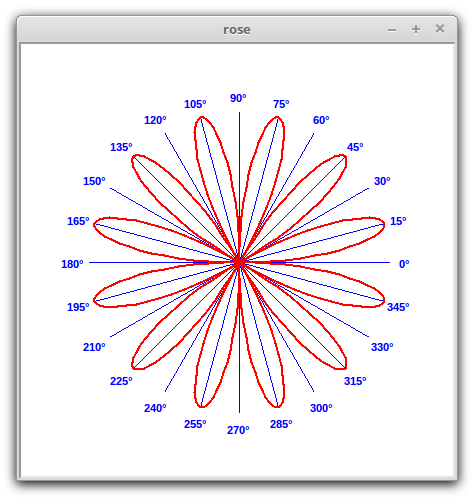Click the 255° angle label
The image size is (472, 497).
click(195, 424)
